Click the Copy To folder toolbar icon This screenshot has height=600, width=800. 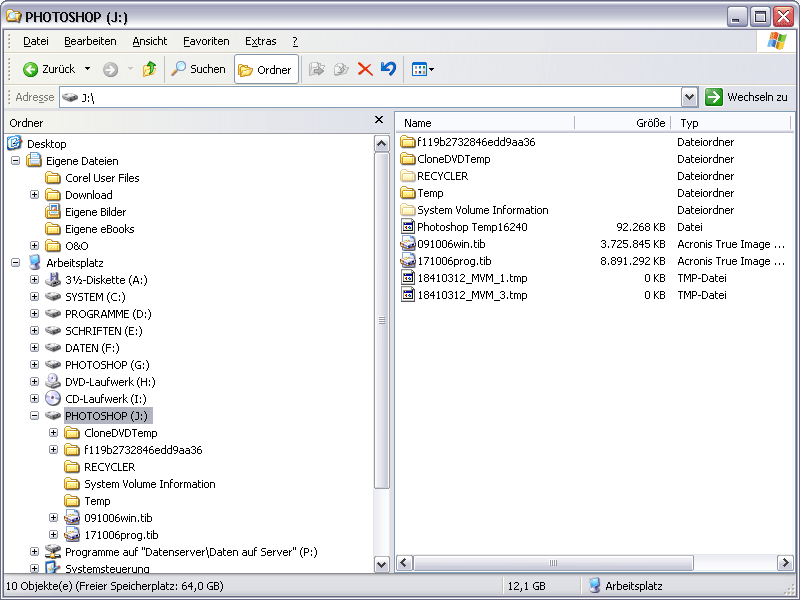point(341,69)
